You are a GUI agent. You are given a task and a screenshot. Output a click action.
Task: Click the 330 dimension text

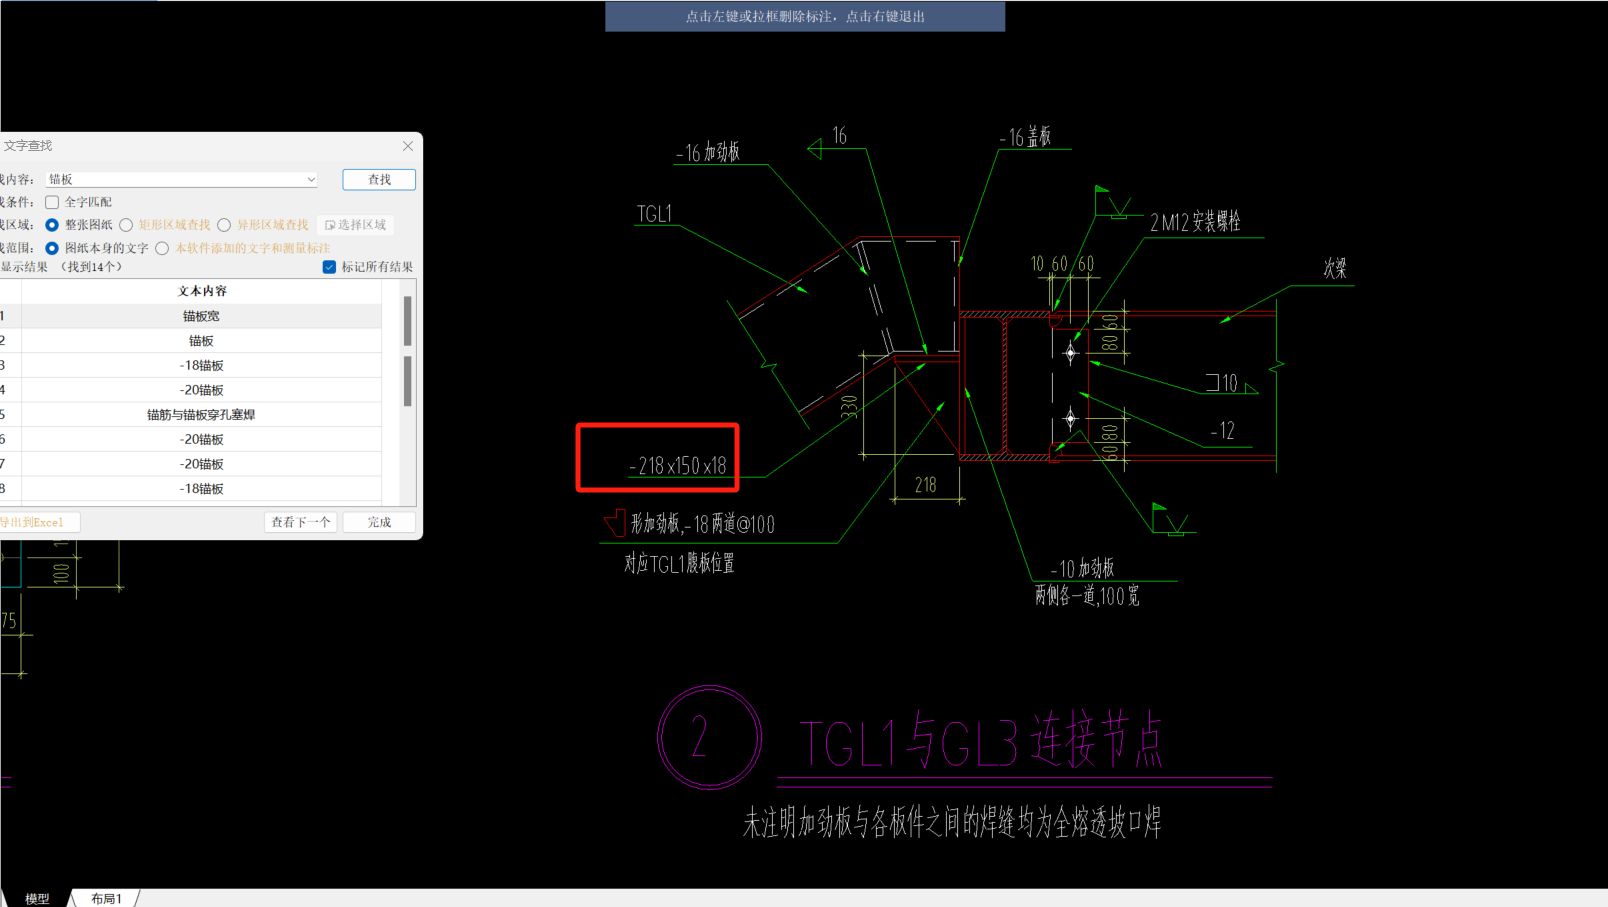coord(849,407)
